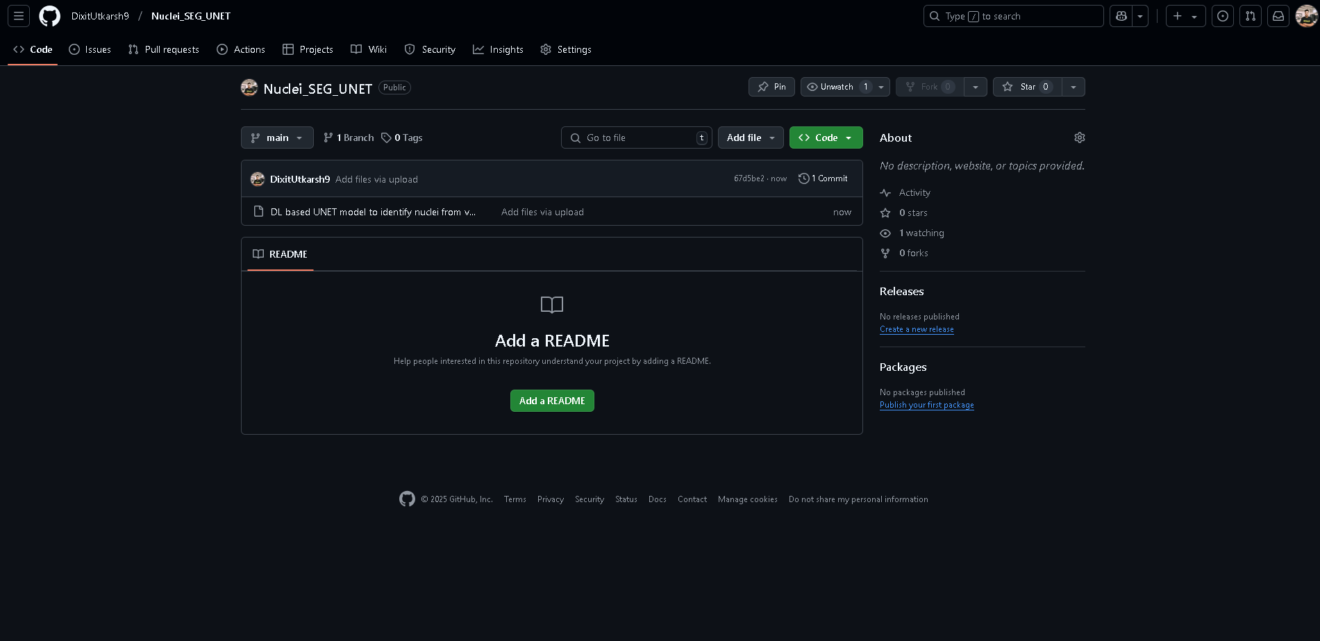Image resolution: width=1320 pixels, height=641 pixels.
Task: Open pull requests icon in header
Action: click(1250, 16)
